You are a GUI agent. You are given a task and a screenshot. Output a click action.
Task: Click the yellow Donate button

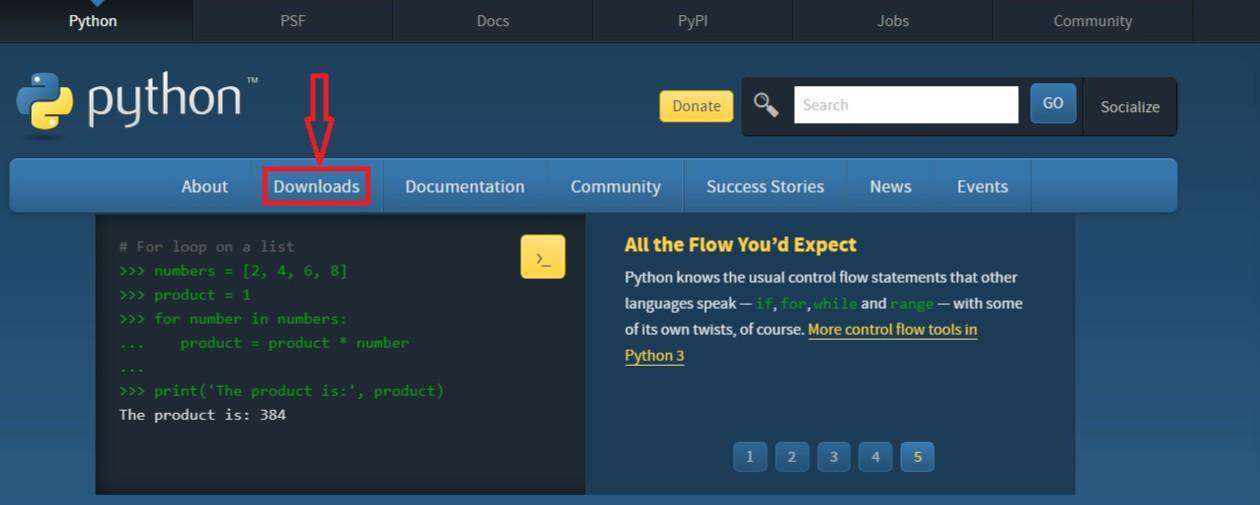696,106
